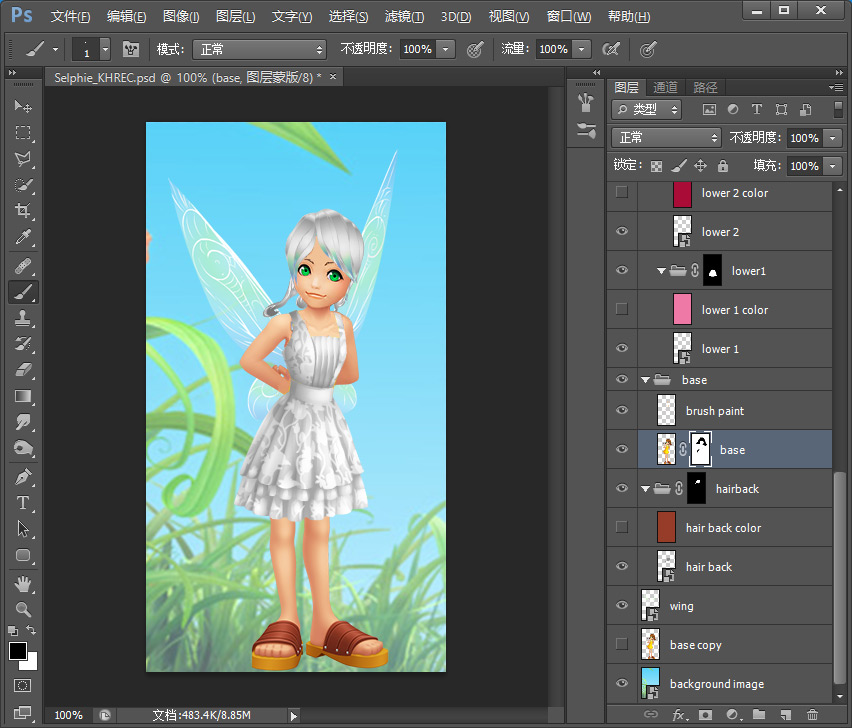Expand the opacity dropdown in the options bar
This screenshot has height=728, width=852.
pyautogui.click(x=443, y=48)
